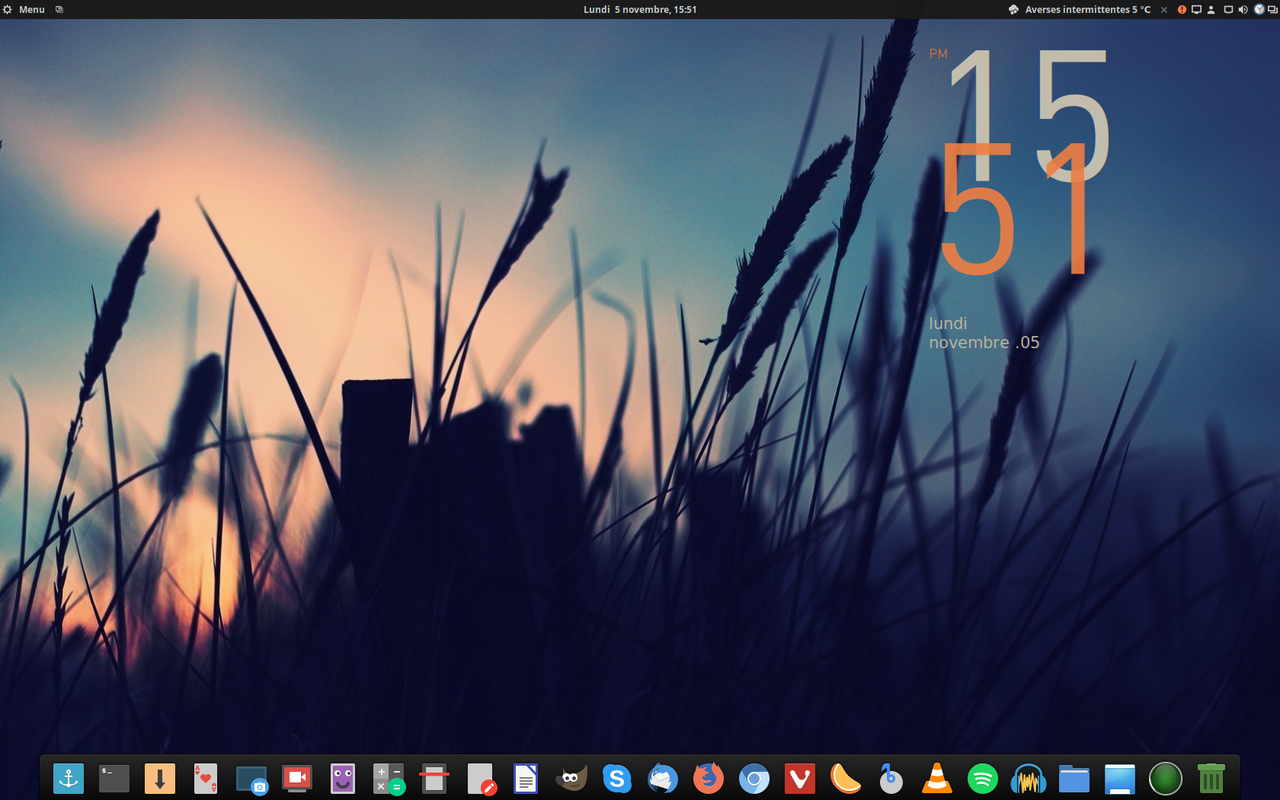Open the orange download arrow app
1280x800 pixels.
coord(160,778)
